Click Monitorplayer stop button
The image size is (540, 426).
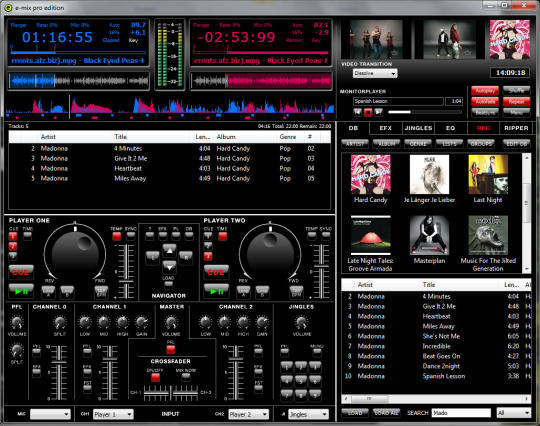[368, 112]
